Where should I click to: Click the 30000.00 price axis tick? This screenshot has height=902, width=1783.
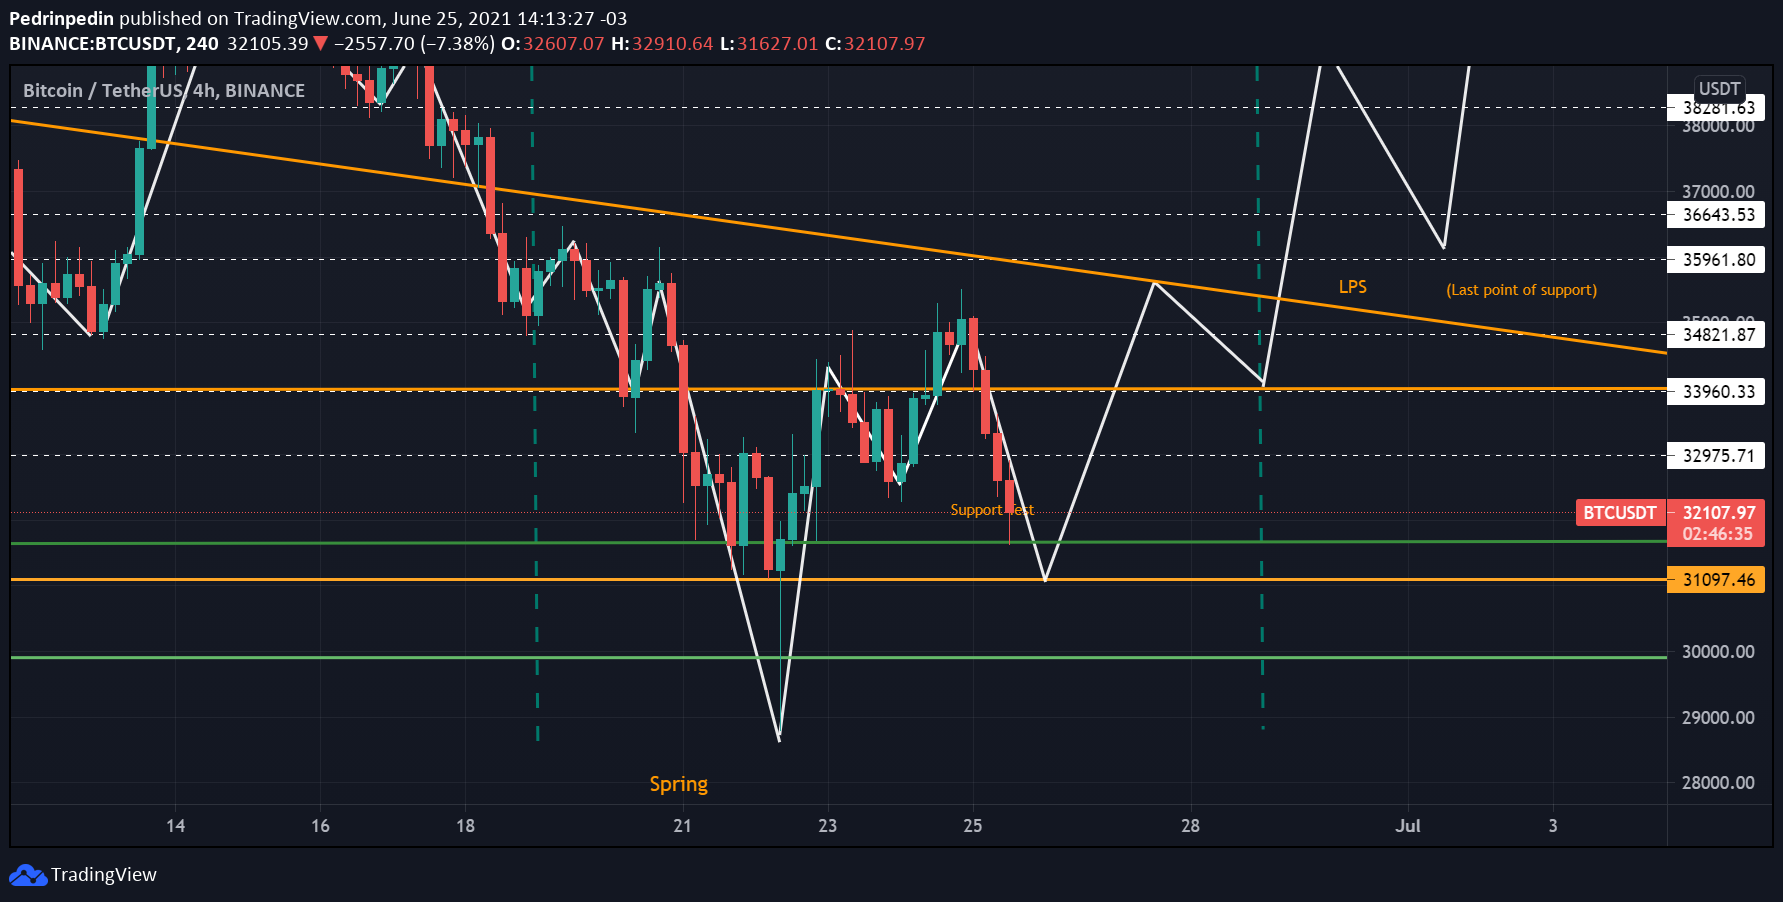(1718, 652)
